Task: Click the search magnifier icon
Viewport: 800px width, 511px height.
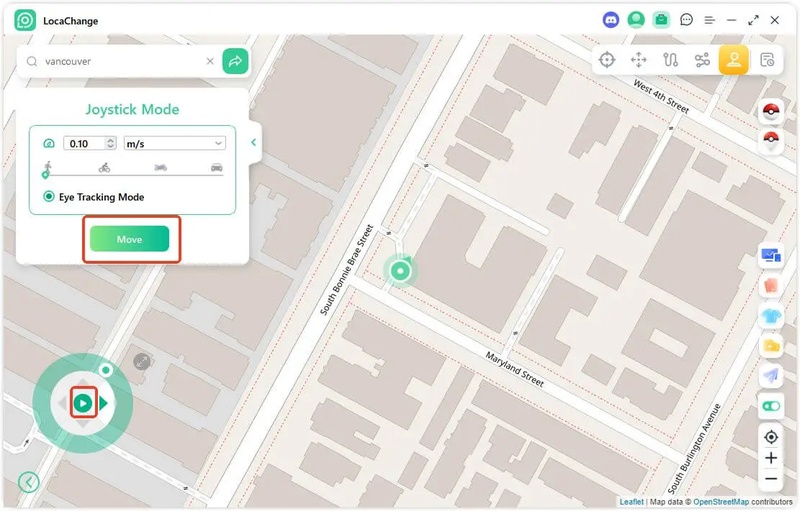Action: coord(32,61)
